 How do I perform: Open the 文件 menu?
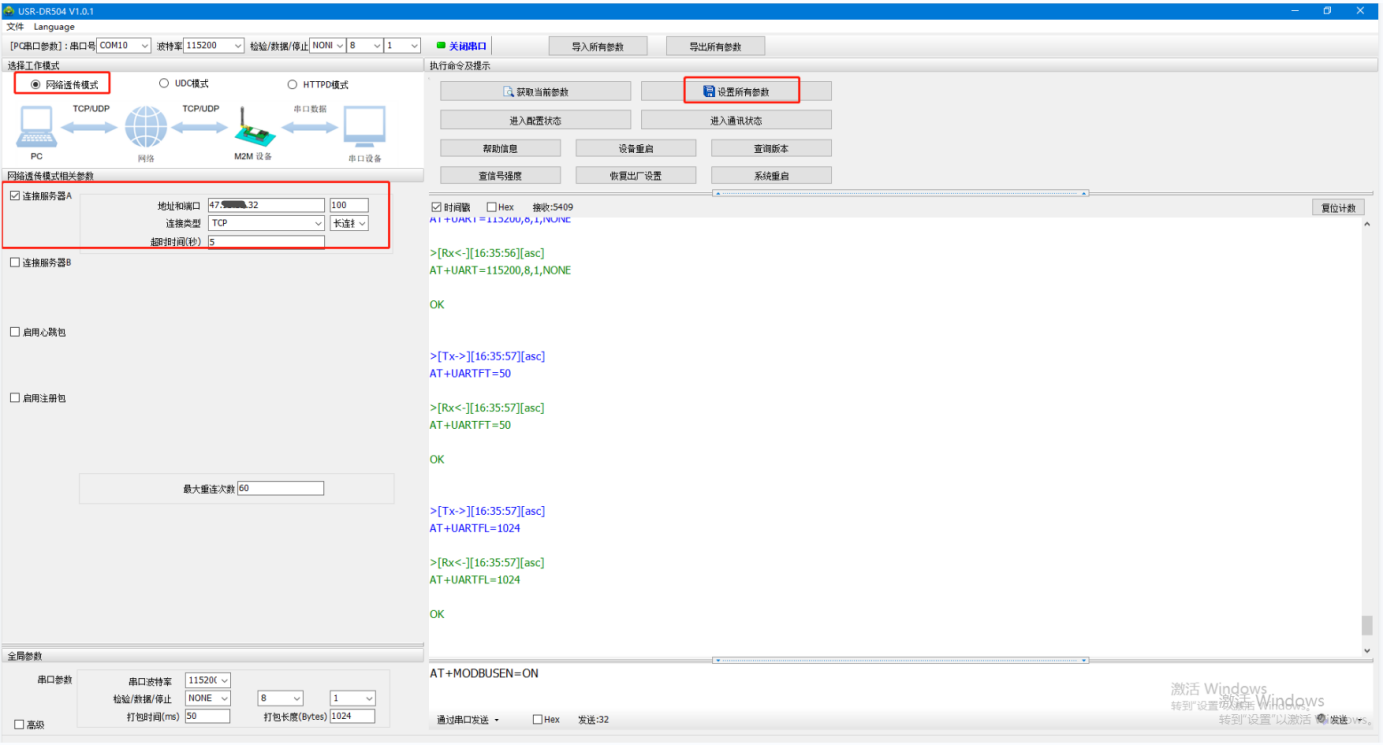[x=15, y=27]
